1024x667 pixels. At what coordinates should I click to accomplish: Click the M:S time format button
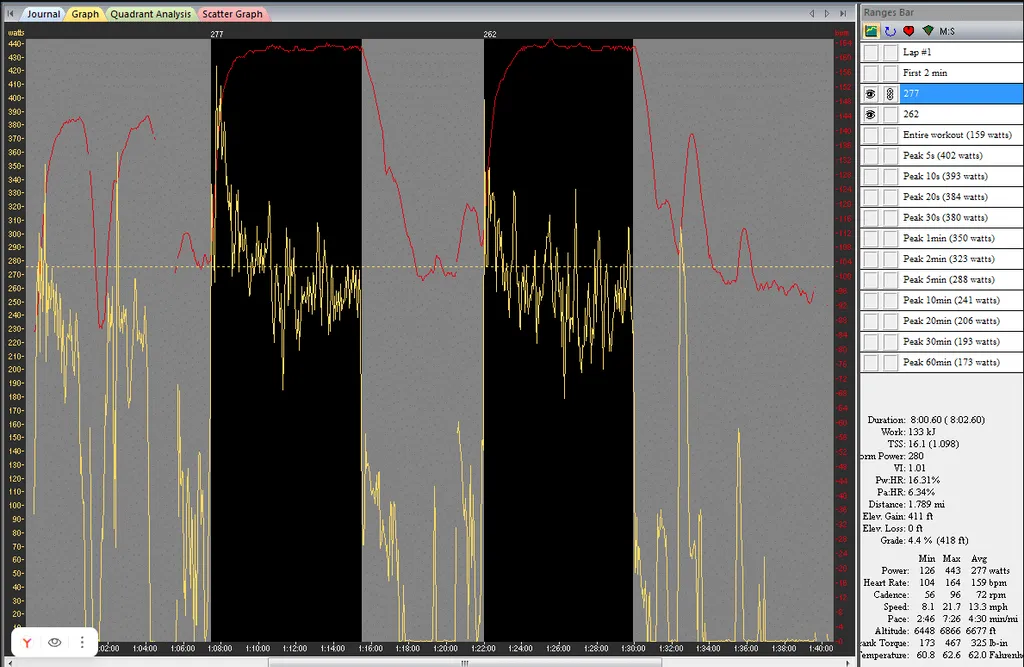click(x=947, y=31)
